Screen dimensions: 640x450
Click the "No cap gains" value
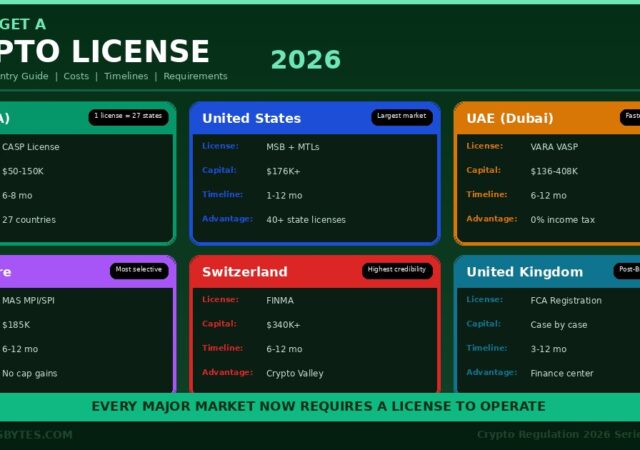(29, 373)
